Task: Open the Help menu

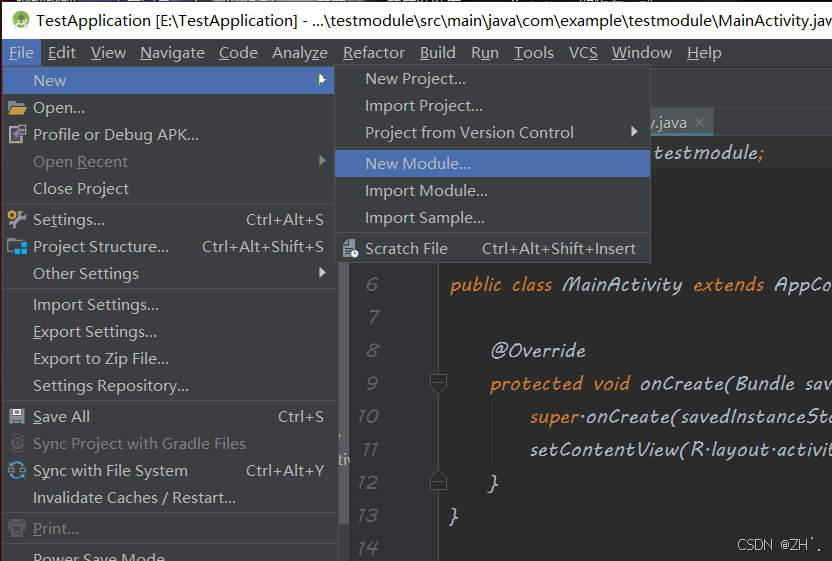Action: point(704,53)
